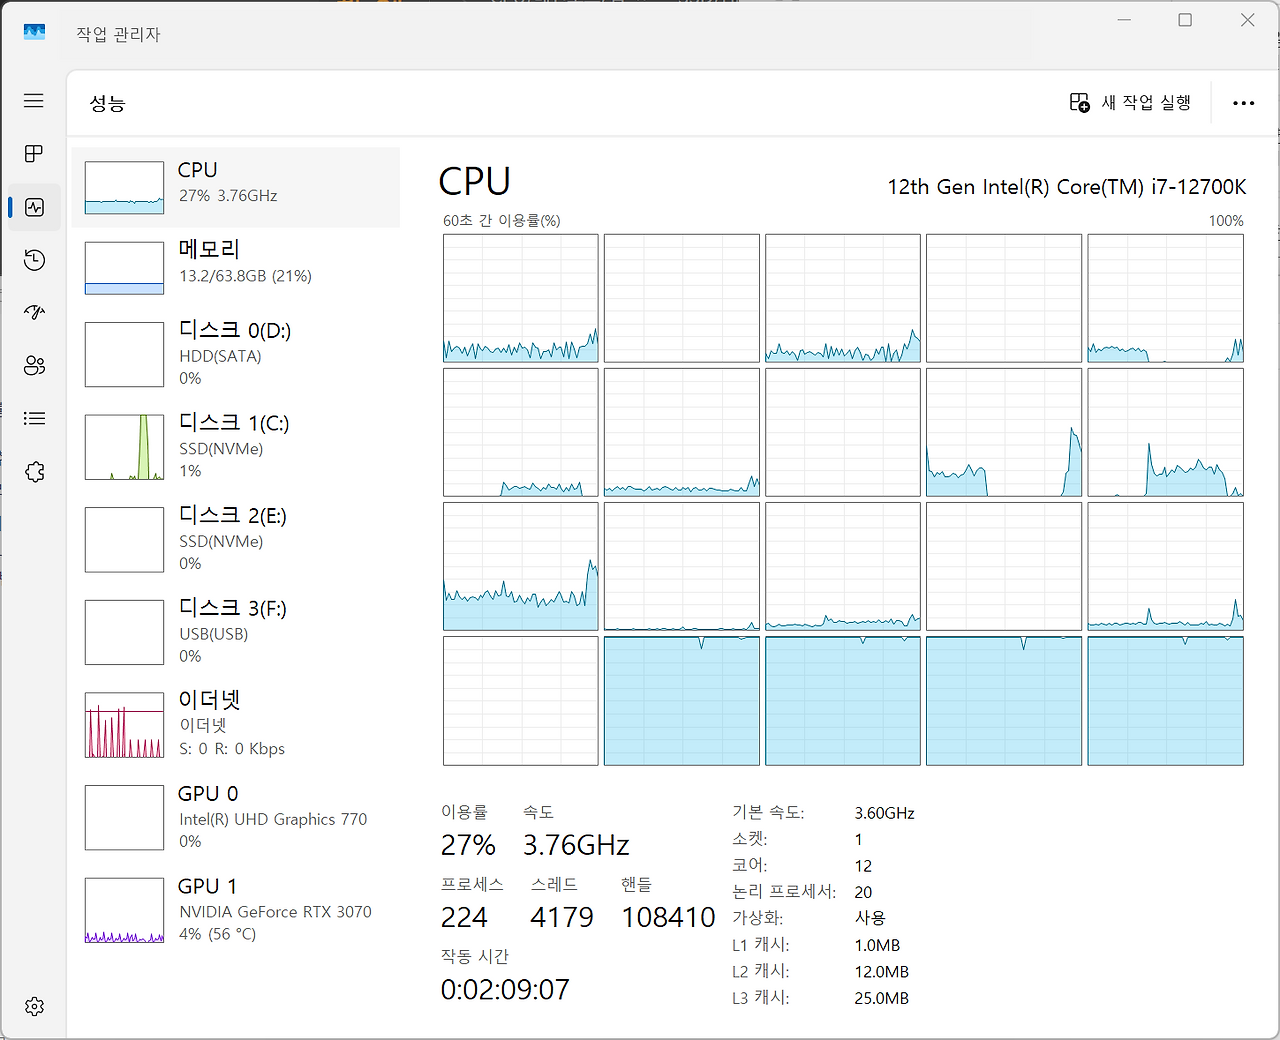Show 디스크 0(D:) HDD performance

(236, 354)
